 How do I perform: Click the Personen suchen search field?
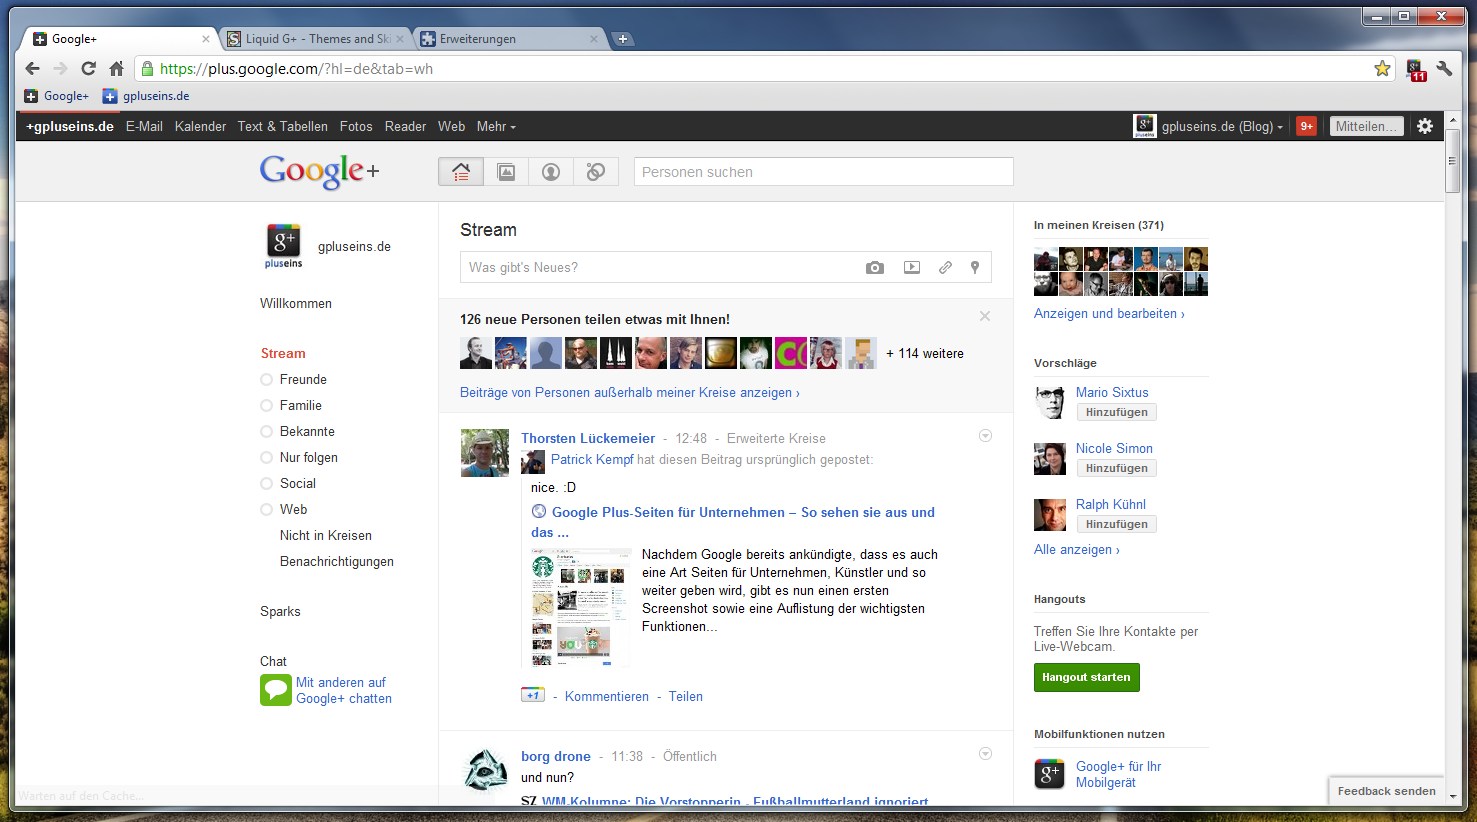coord(823,172)
